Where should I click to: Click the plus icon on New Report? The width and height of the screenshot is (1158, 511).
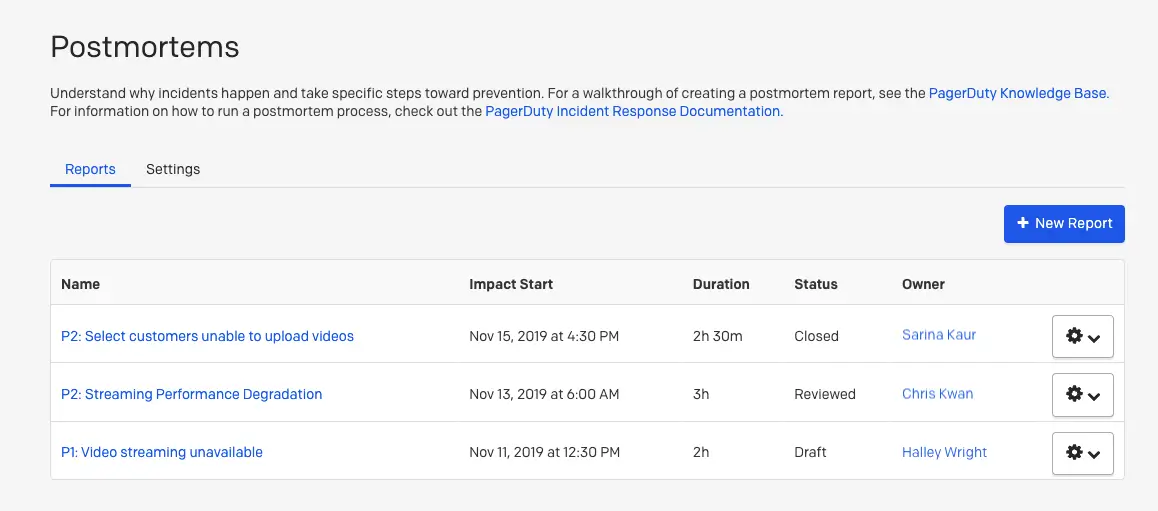tap(1023, 223)
